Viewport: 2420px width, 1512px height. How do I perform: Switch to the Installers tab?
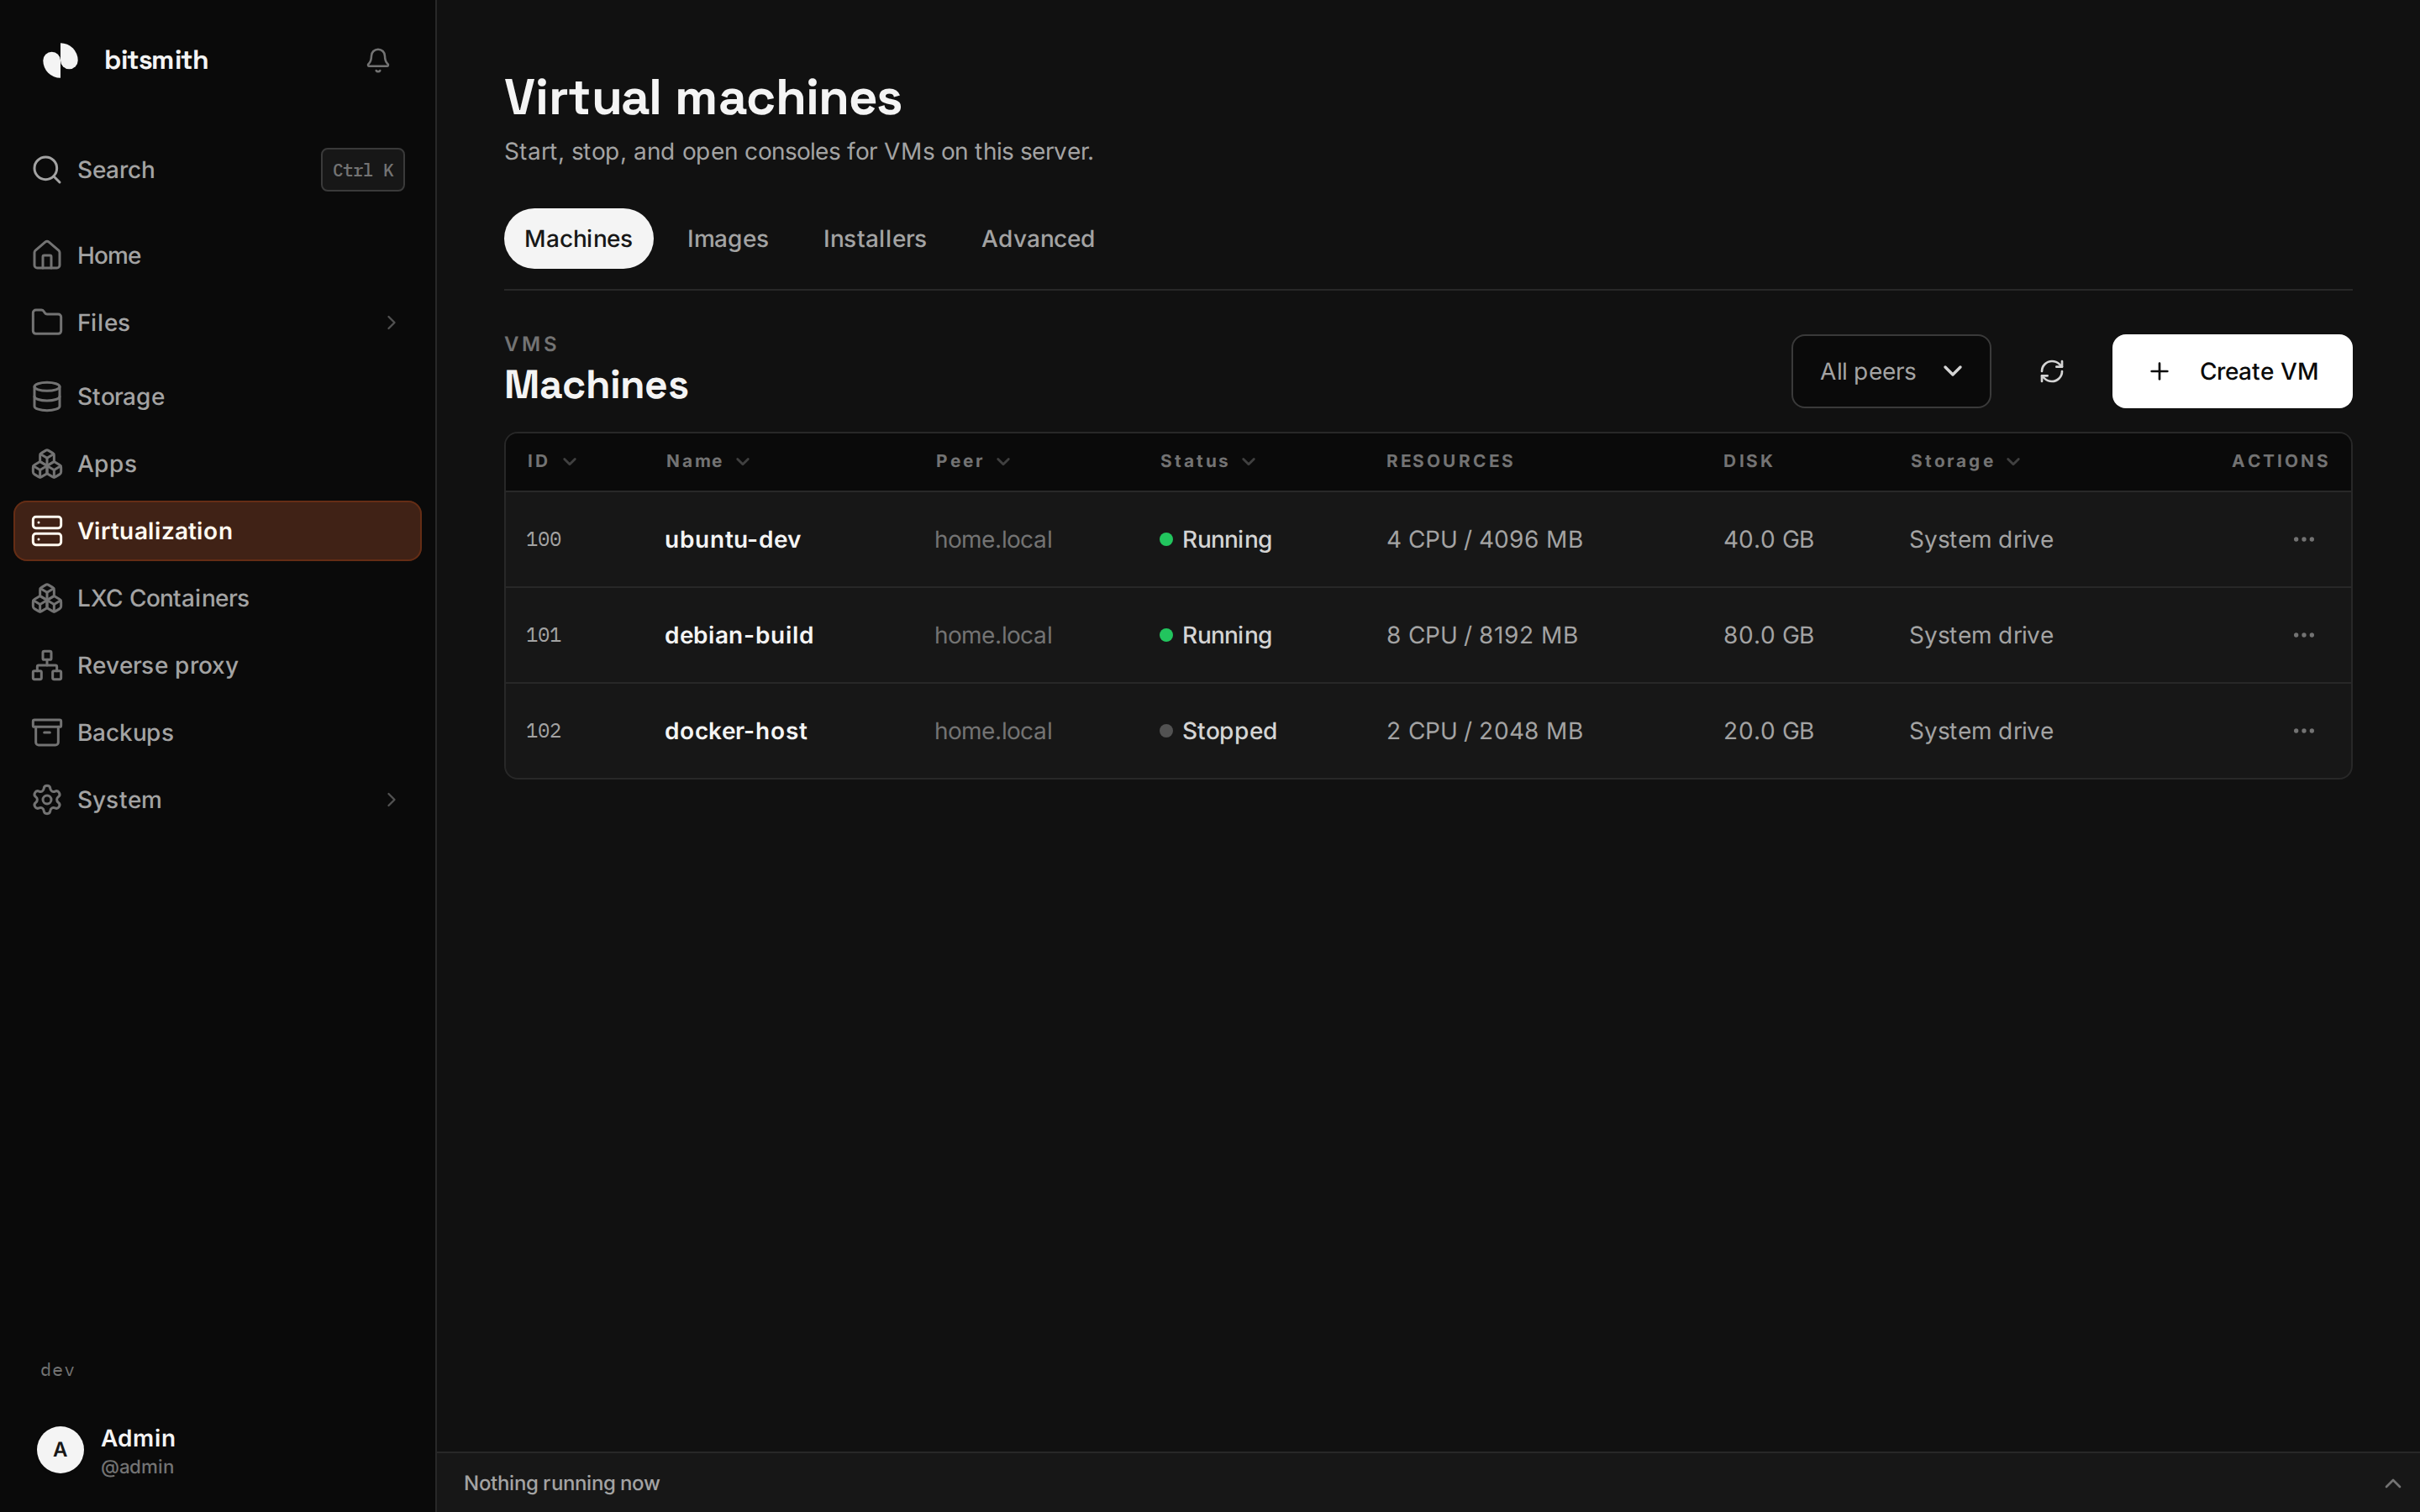[x=874, y=238]
